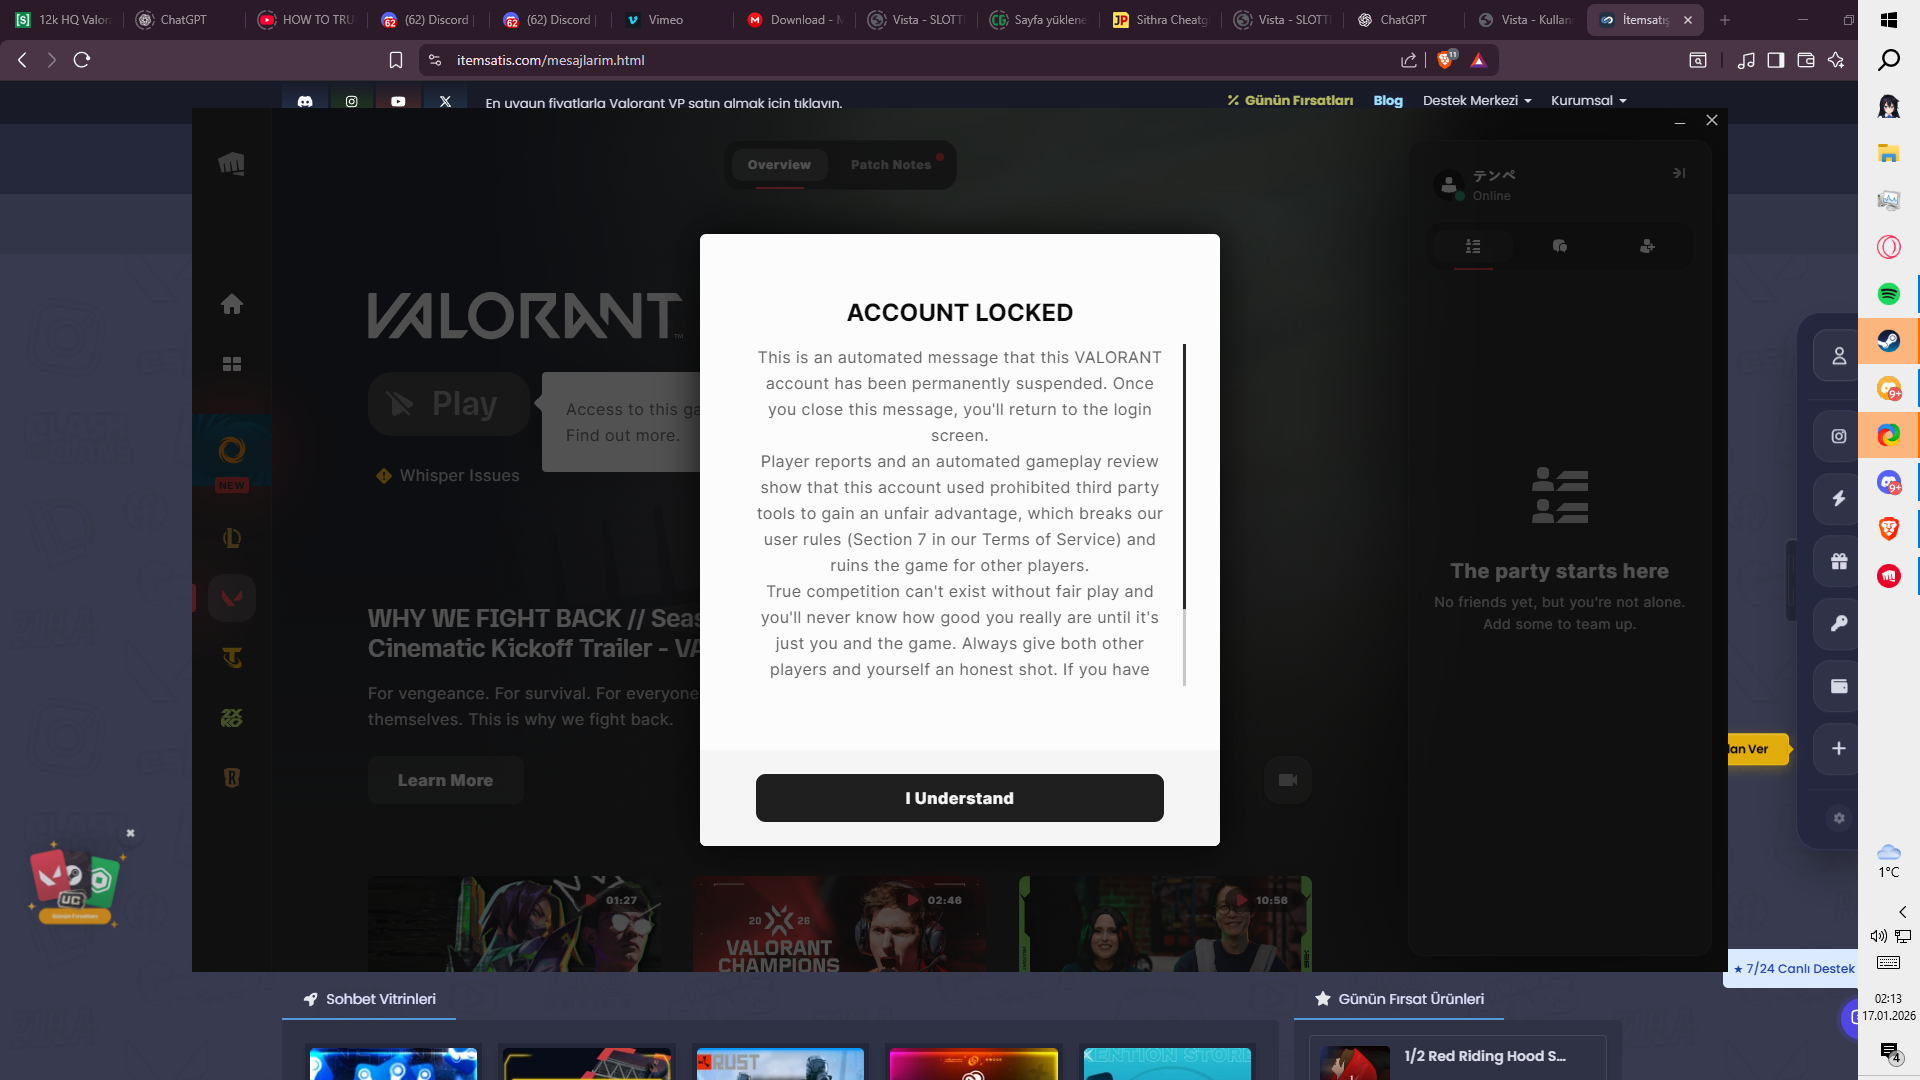Open the gear settings icon in floating panel

(1838, 818)
